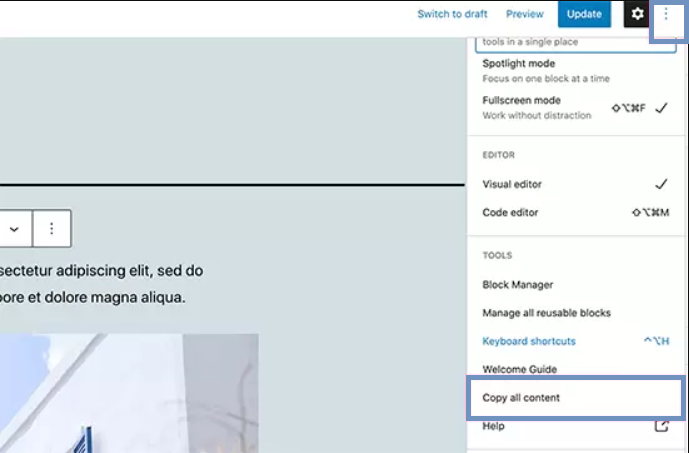This screenshot has width=689, height=453.
Task: Click the paragraph text in the editor
Action: [x=100, y=284]
